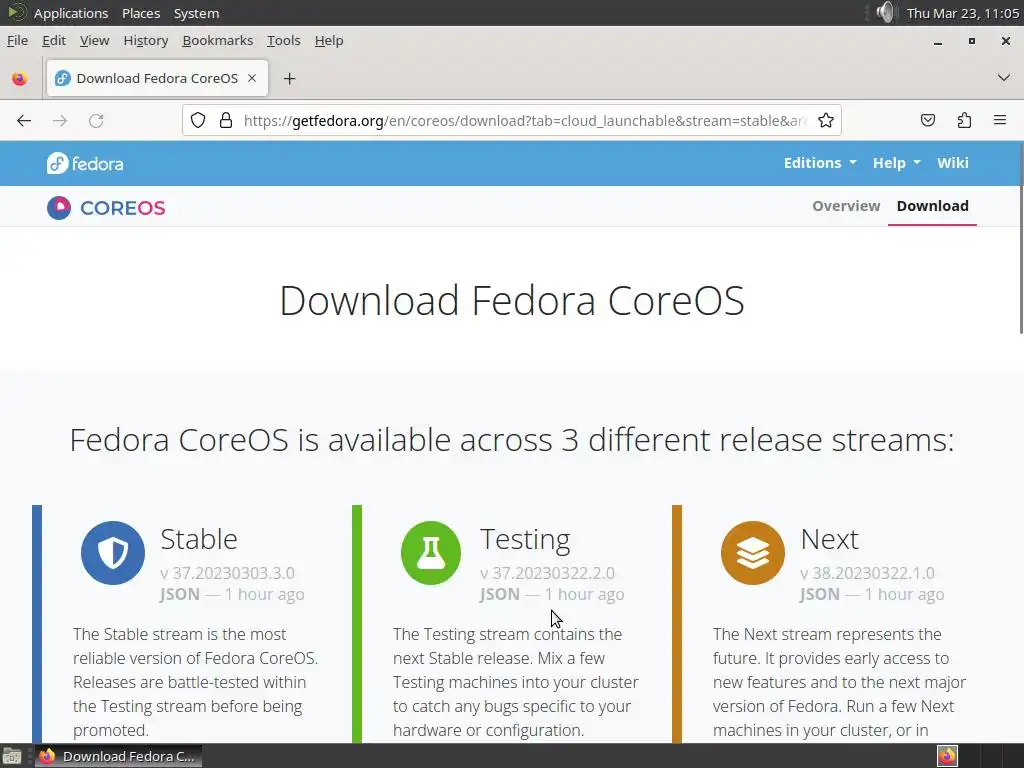Open the Stable stream JSON link
1024x768 pixels.
[x=180, y=594]
